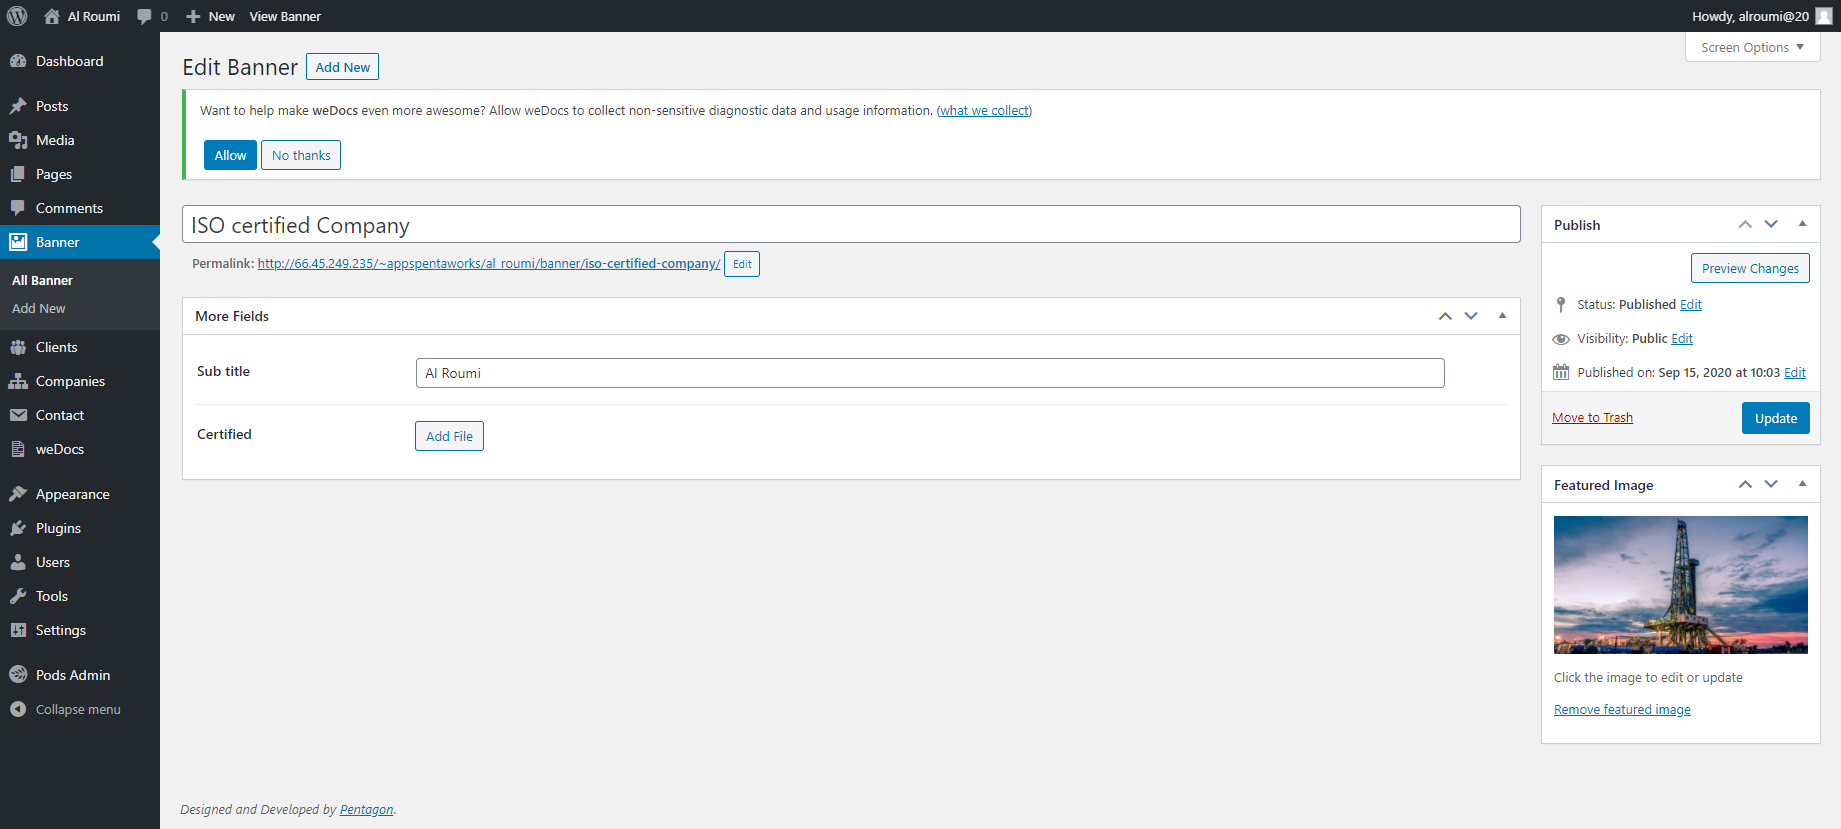Select Add New under Banner menu
Image resolution: width=1841 pixels, height=829 pixels.
pos(38,309)
